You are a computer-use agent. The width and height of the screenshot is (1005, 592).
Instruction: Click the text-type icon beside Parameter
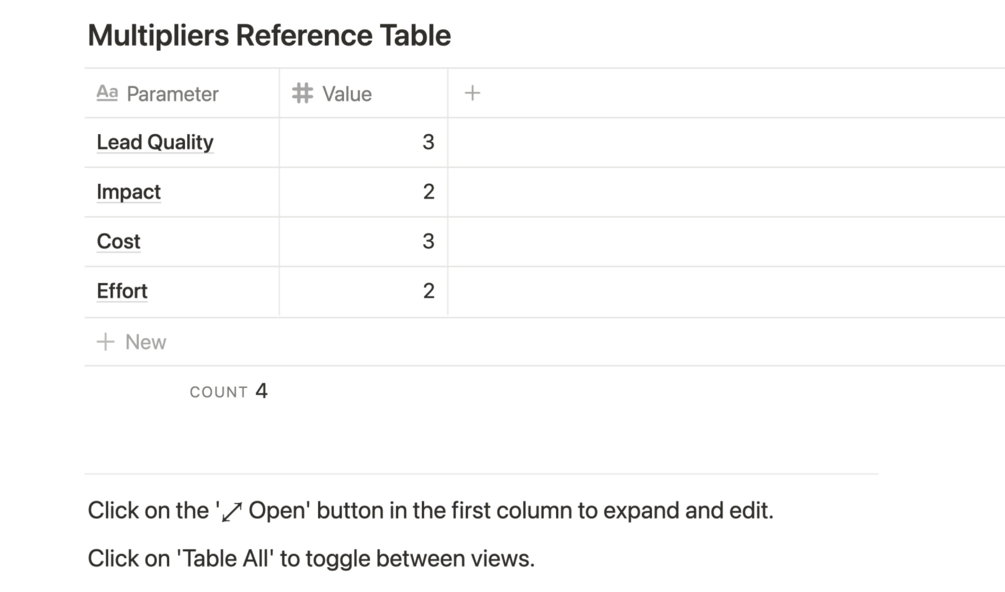pyautogui.click(x=107, y=93)
